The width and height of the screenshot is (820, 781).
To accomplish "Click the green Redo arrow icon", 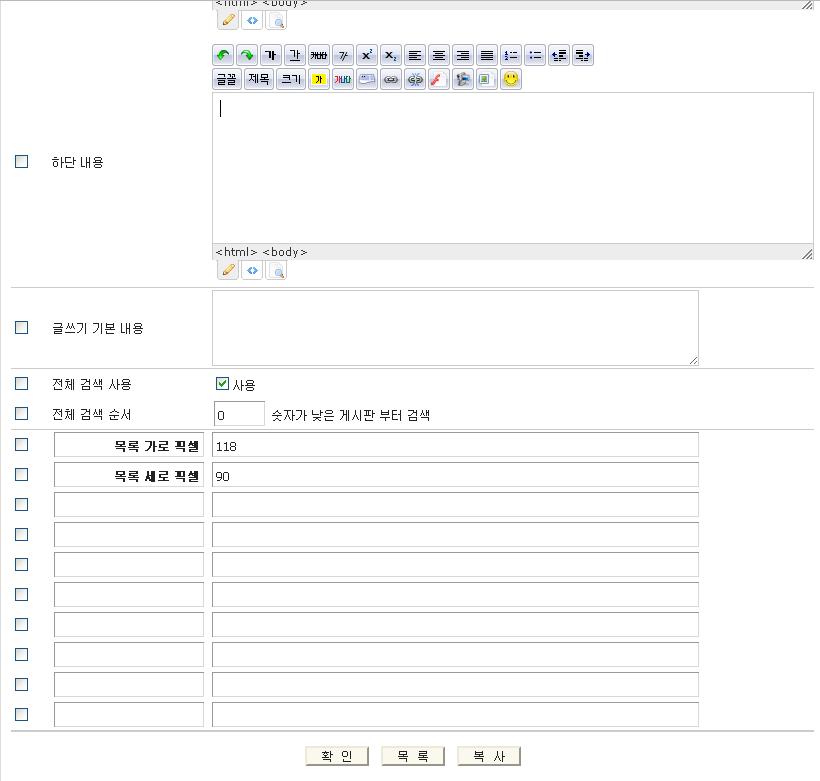I will pyautogui.click(x=247, y=55).
